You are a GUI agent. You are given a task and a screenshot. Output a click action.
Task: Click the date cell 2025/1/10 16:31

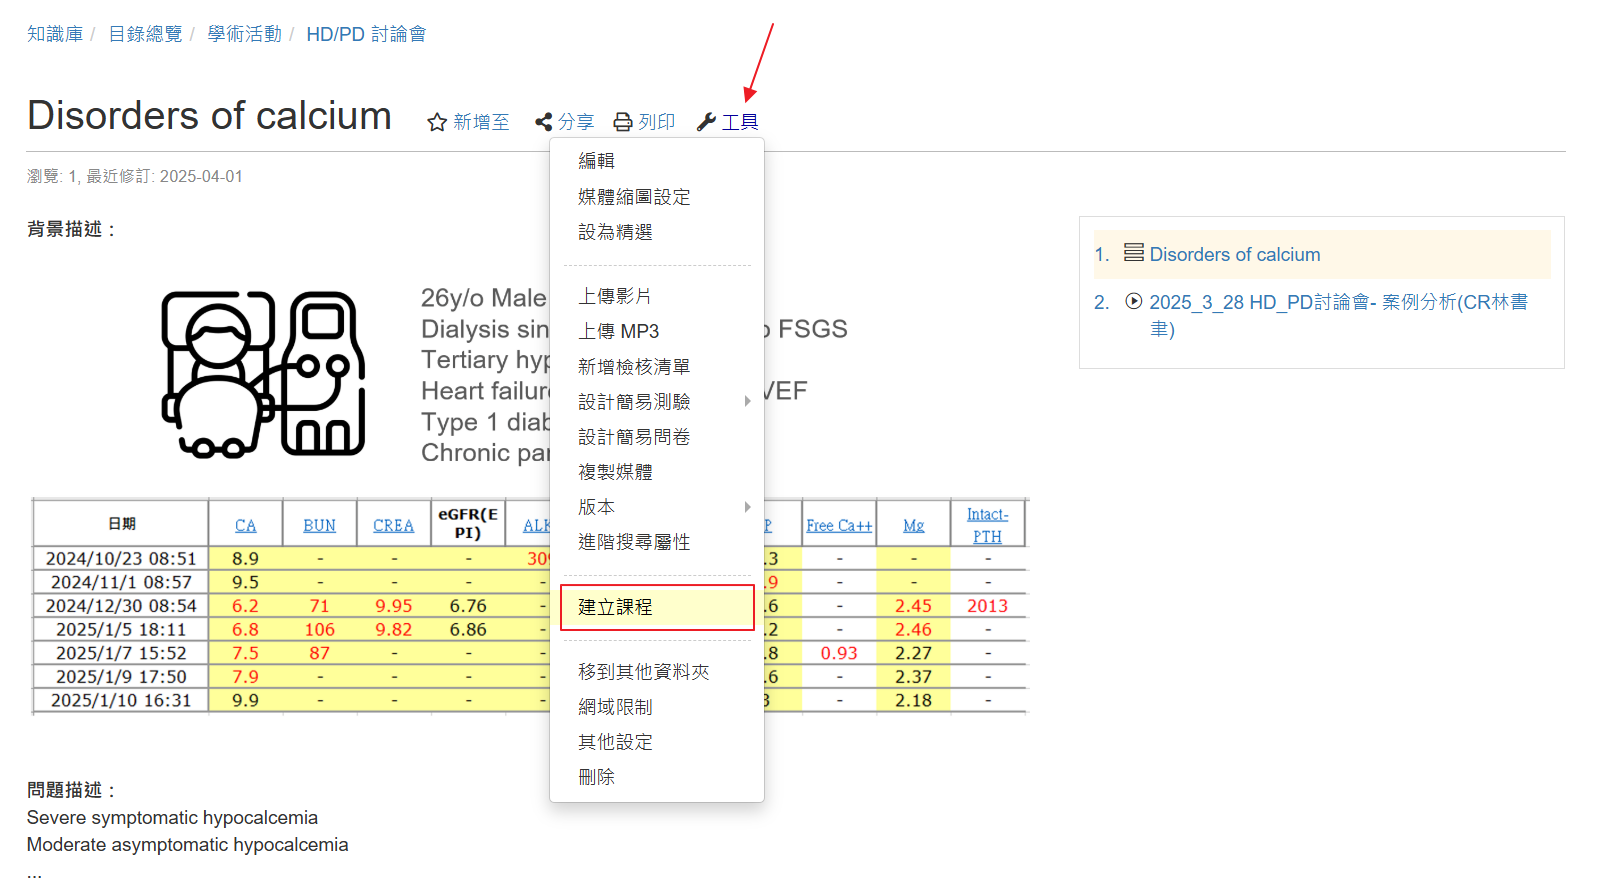121,700
